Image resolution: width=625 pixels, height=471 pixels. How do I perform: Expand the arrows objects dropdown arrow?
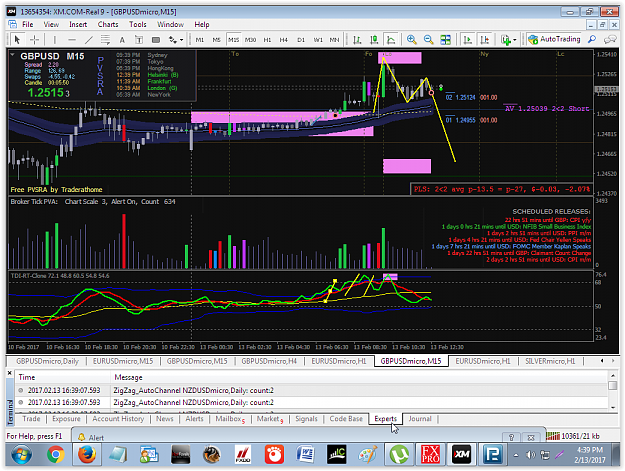point(181,40)
